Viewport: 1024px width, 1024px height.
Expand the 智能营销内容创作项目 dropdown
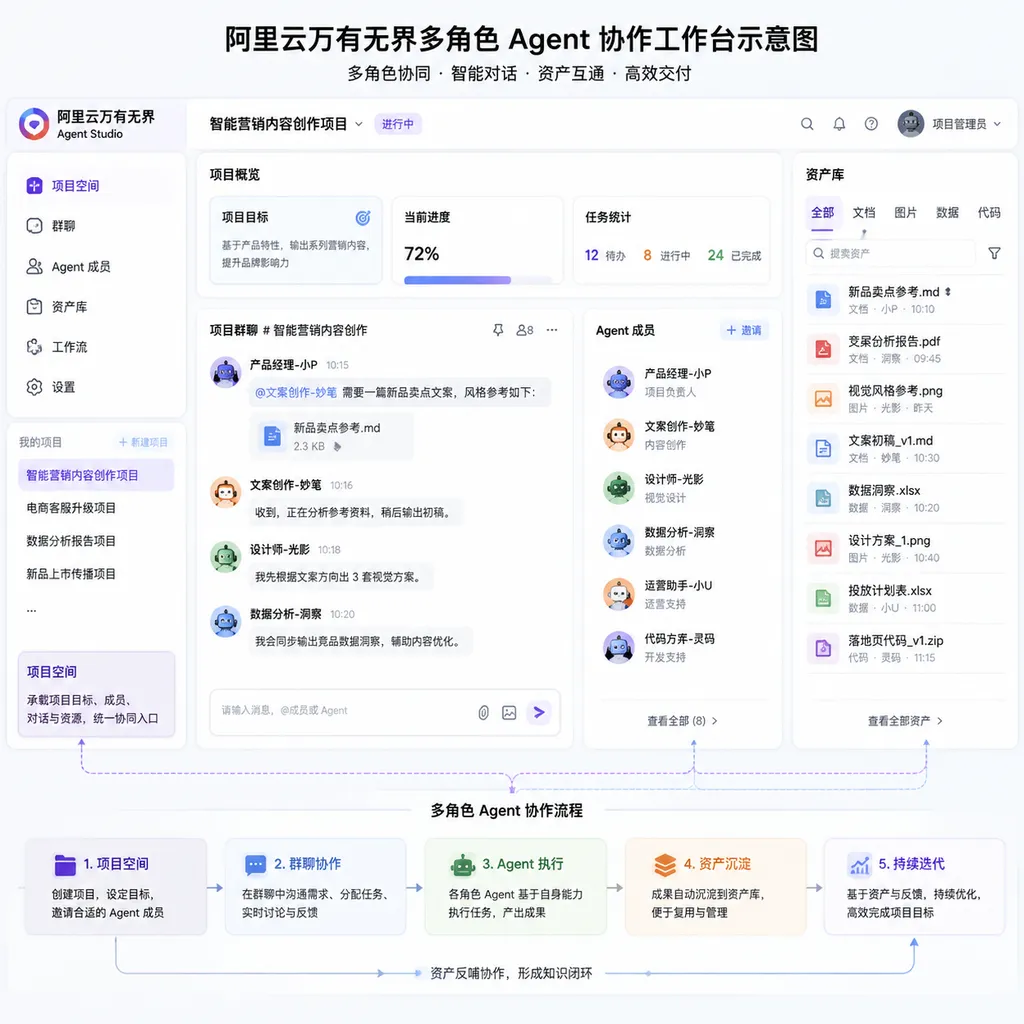pos(359,124)
